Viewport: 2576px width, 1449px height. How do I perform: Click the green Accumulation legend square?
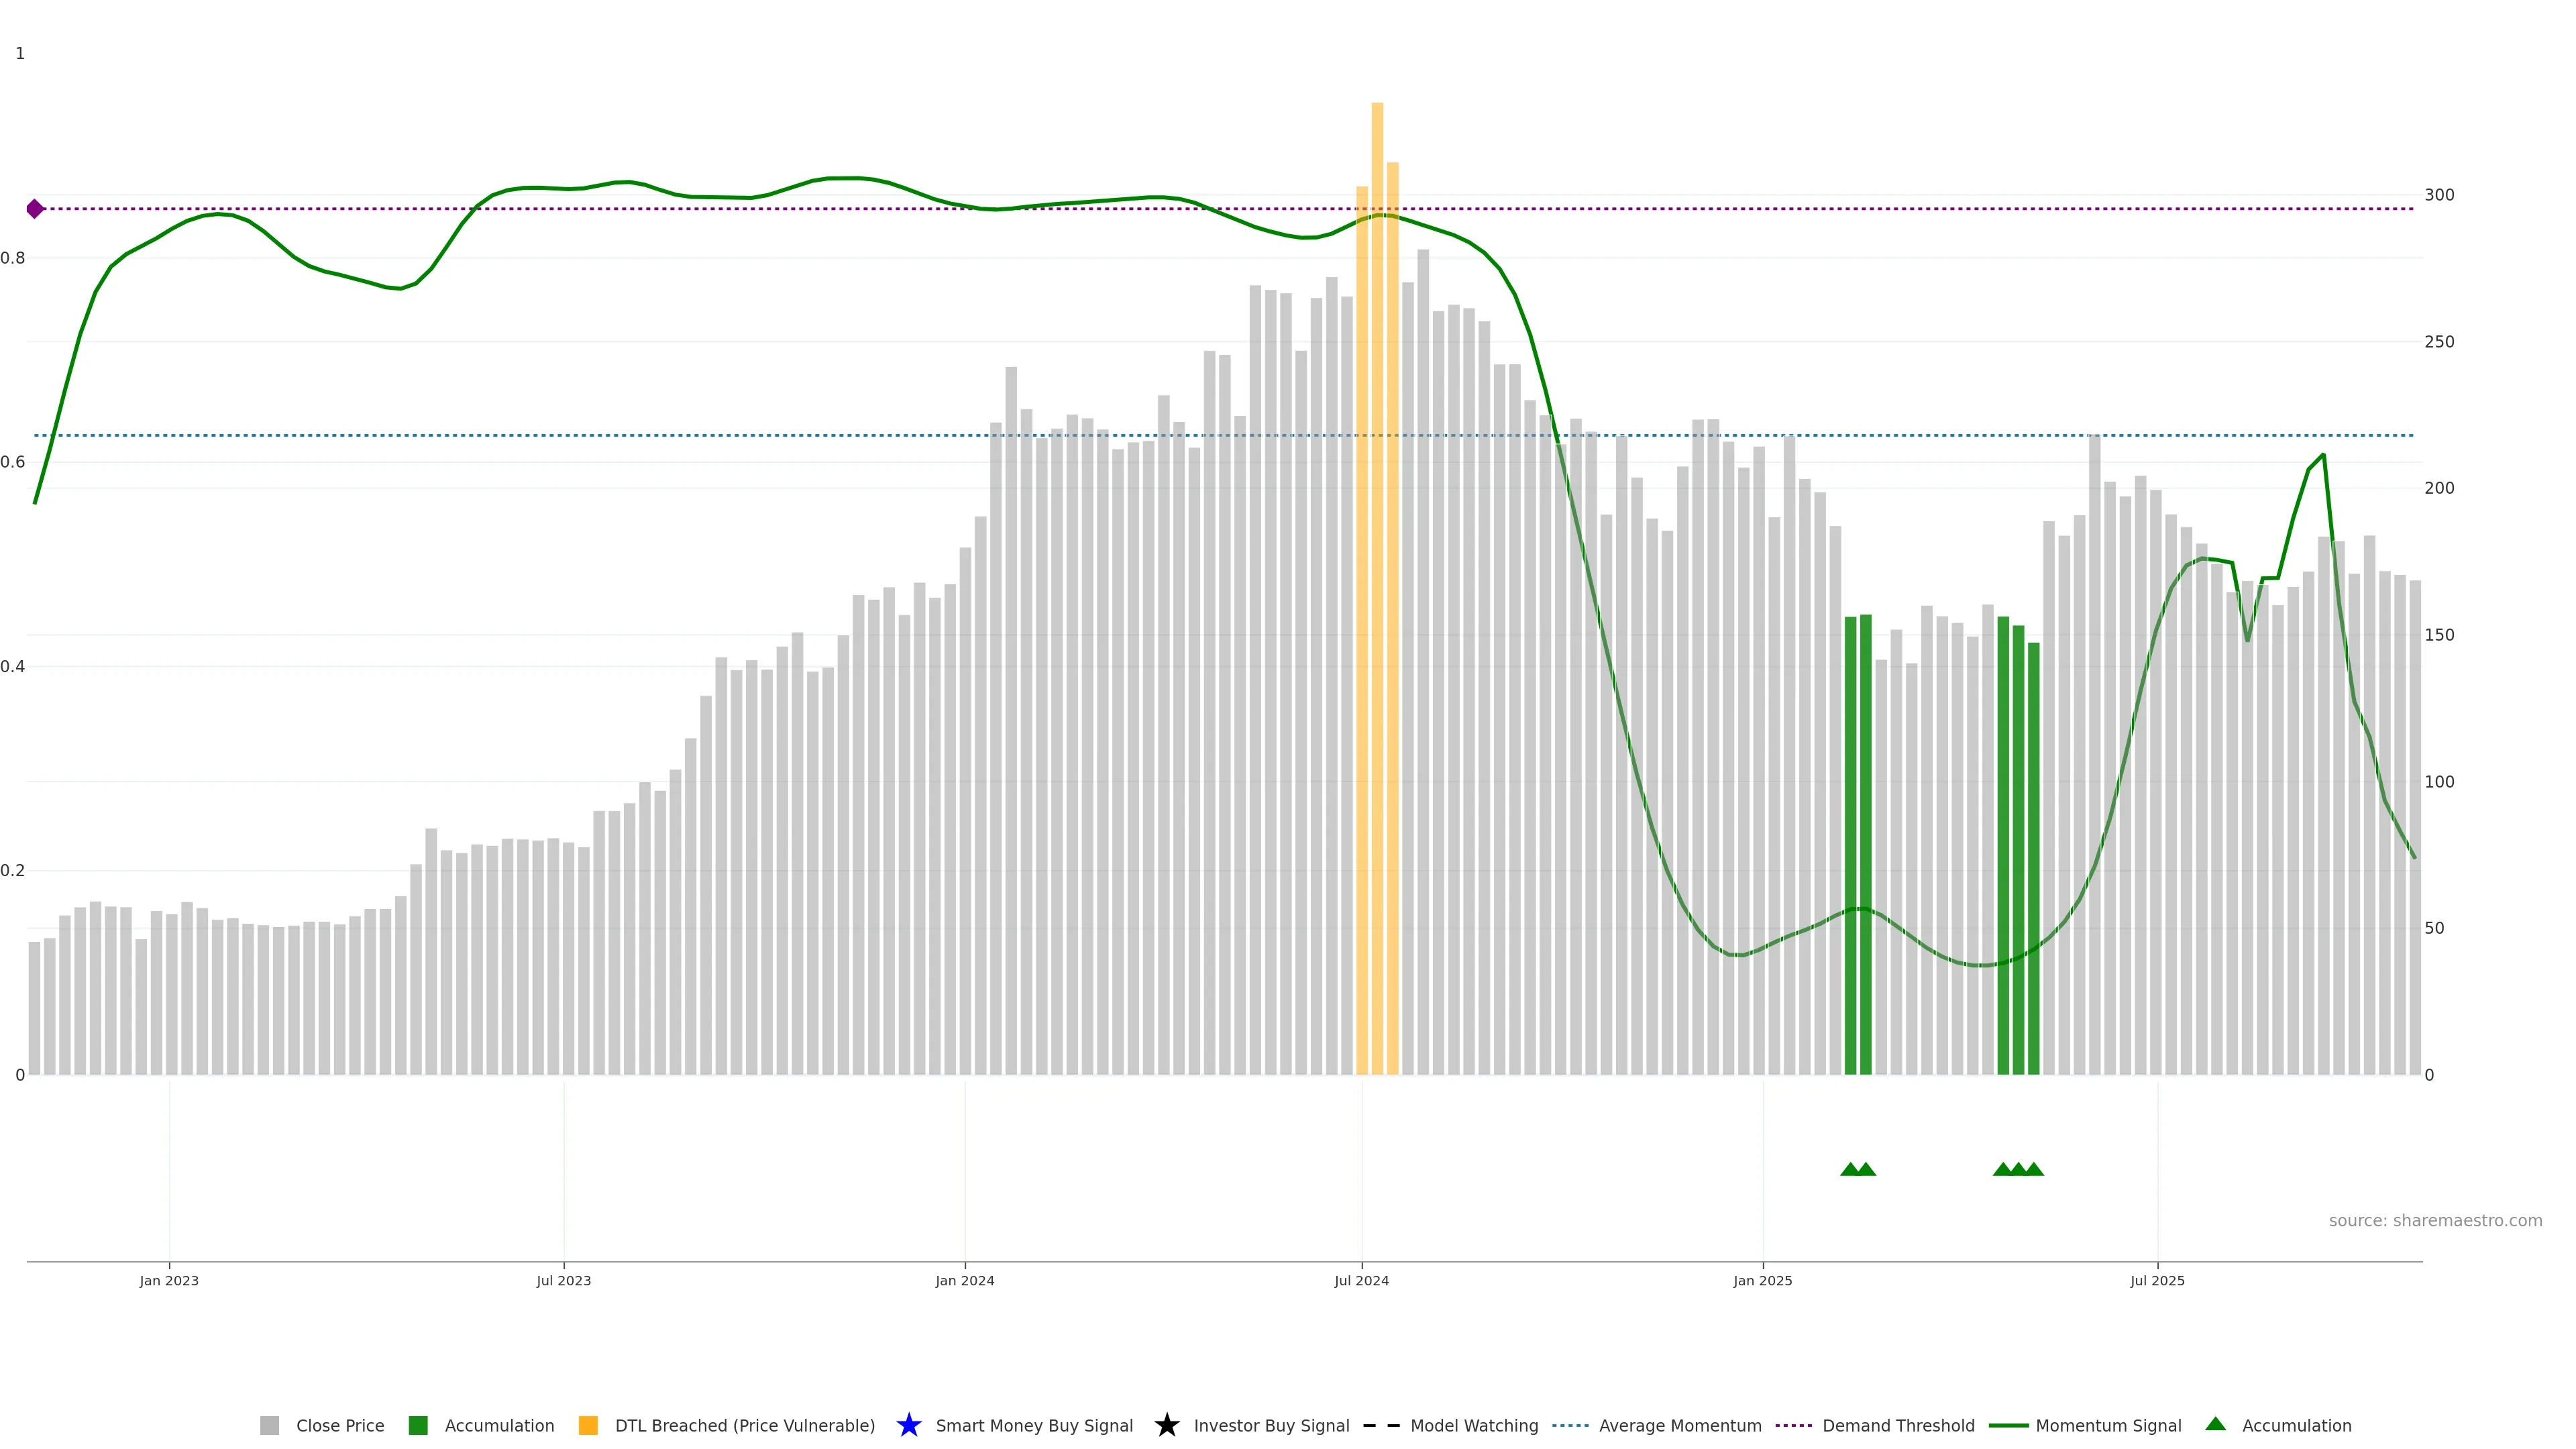[x=418, y=1425]
